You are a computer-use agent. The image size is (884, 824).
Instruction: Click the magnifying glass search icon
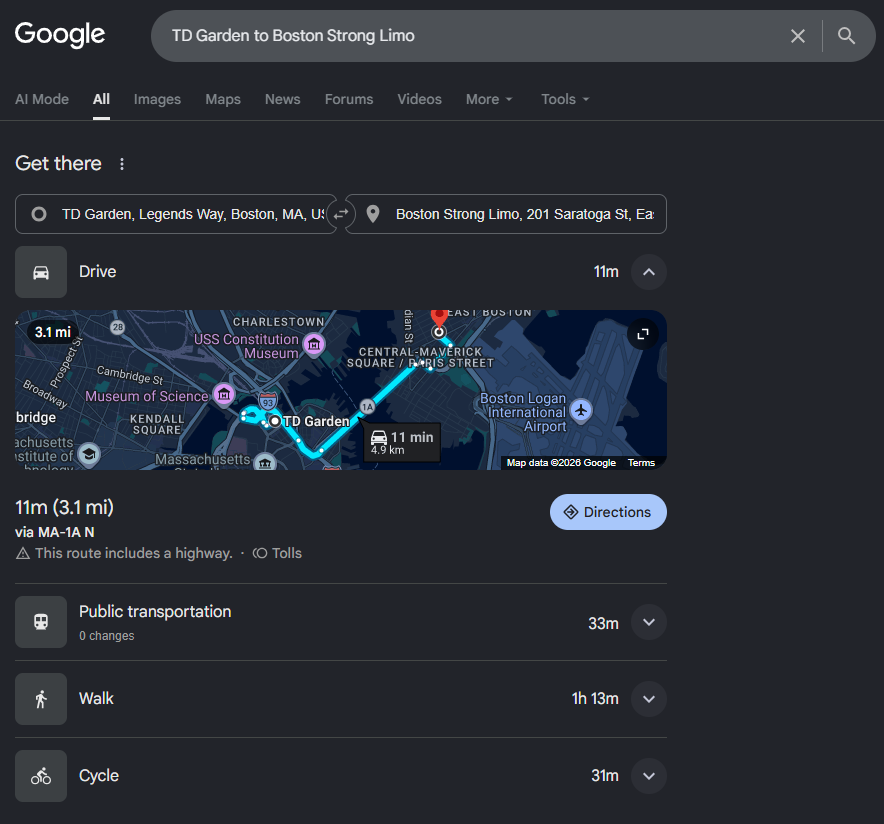point(846,36)
